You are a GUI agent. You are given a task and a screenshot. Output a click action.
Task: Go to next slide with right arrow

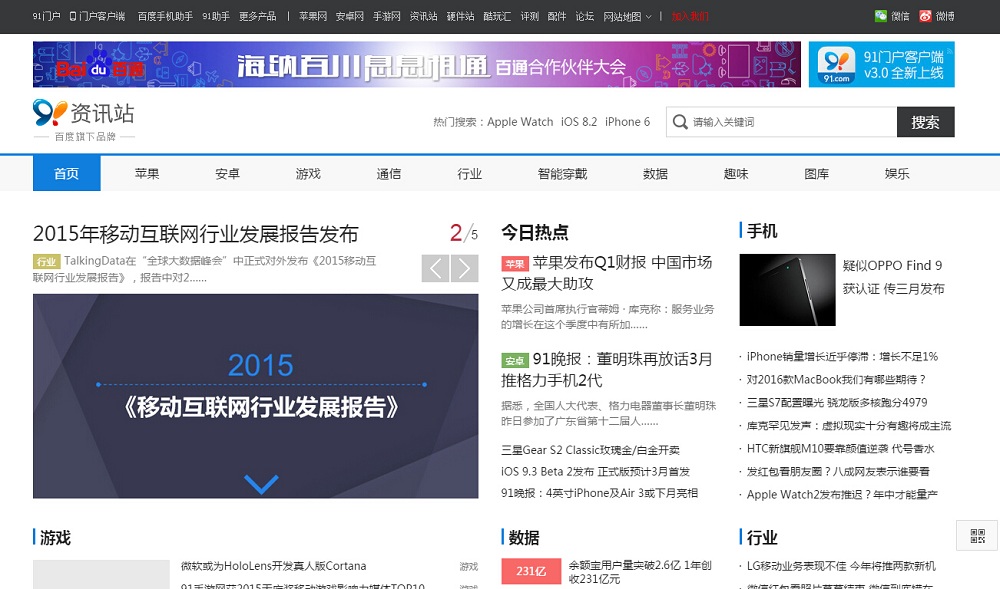[x=465, y=268]
